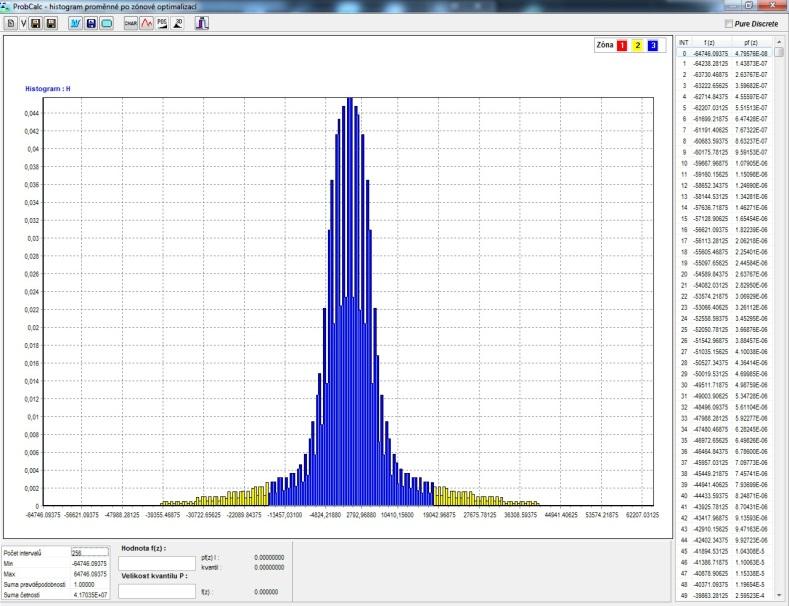
Task: Click the tallest blue histogram bar at peak
Action: point(350,301)
